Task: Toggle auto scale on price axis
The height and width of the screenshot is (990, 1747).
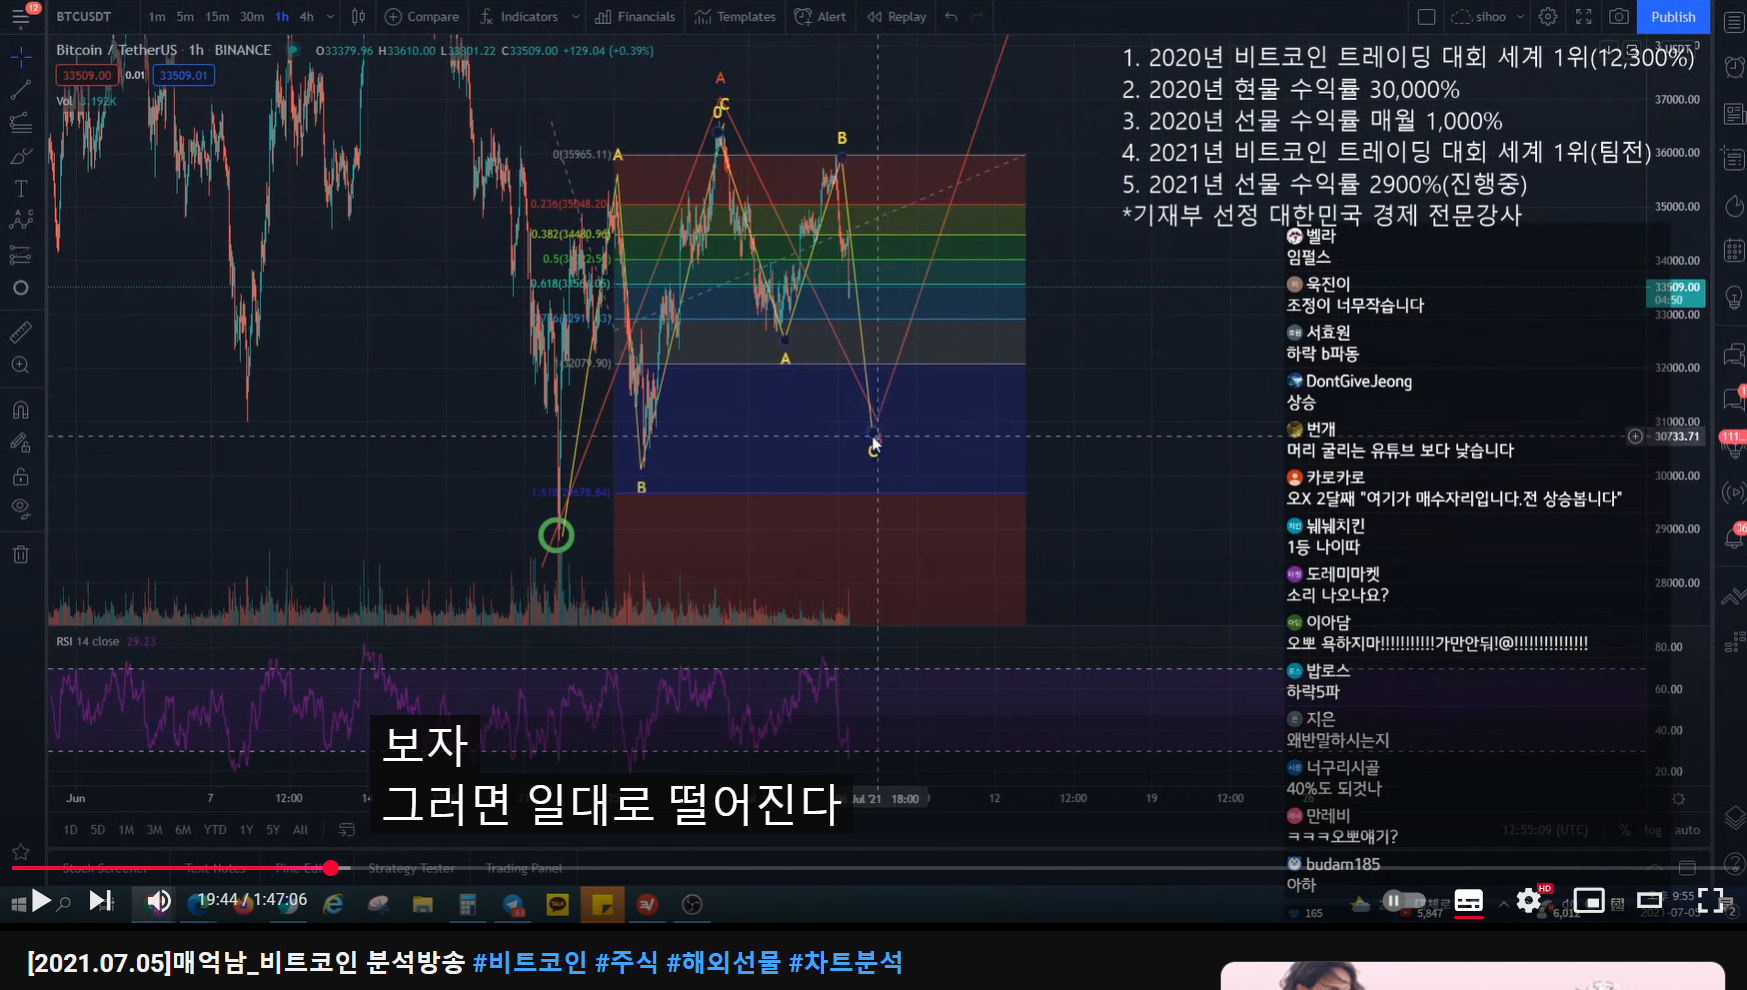Action: 1687,830
